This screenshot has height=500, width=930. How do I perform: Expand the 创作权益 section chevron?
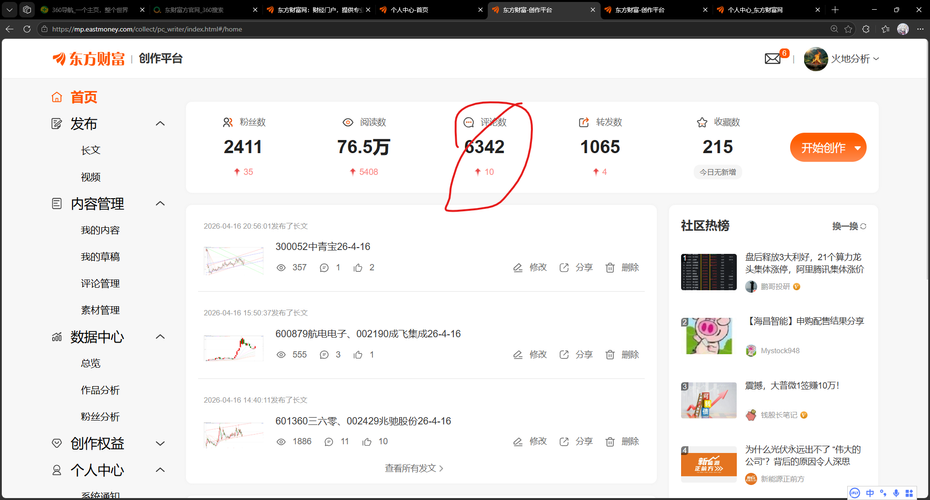[x=160, y=443]
